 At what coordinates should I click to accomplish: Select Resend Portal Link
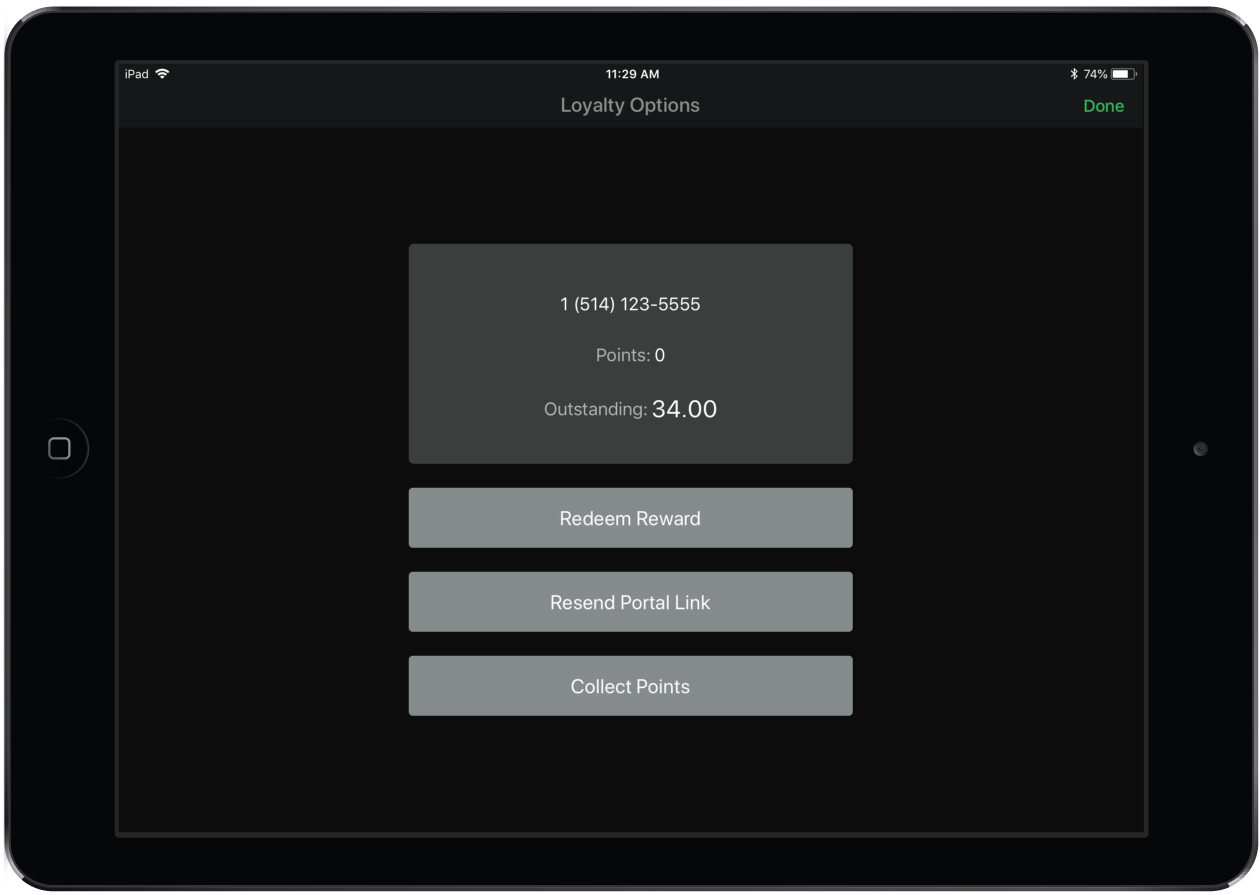tap(630, 602)
